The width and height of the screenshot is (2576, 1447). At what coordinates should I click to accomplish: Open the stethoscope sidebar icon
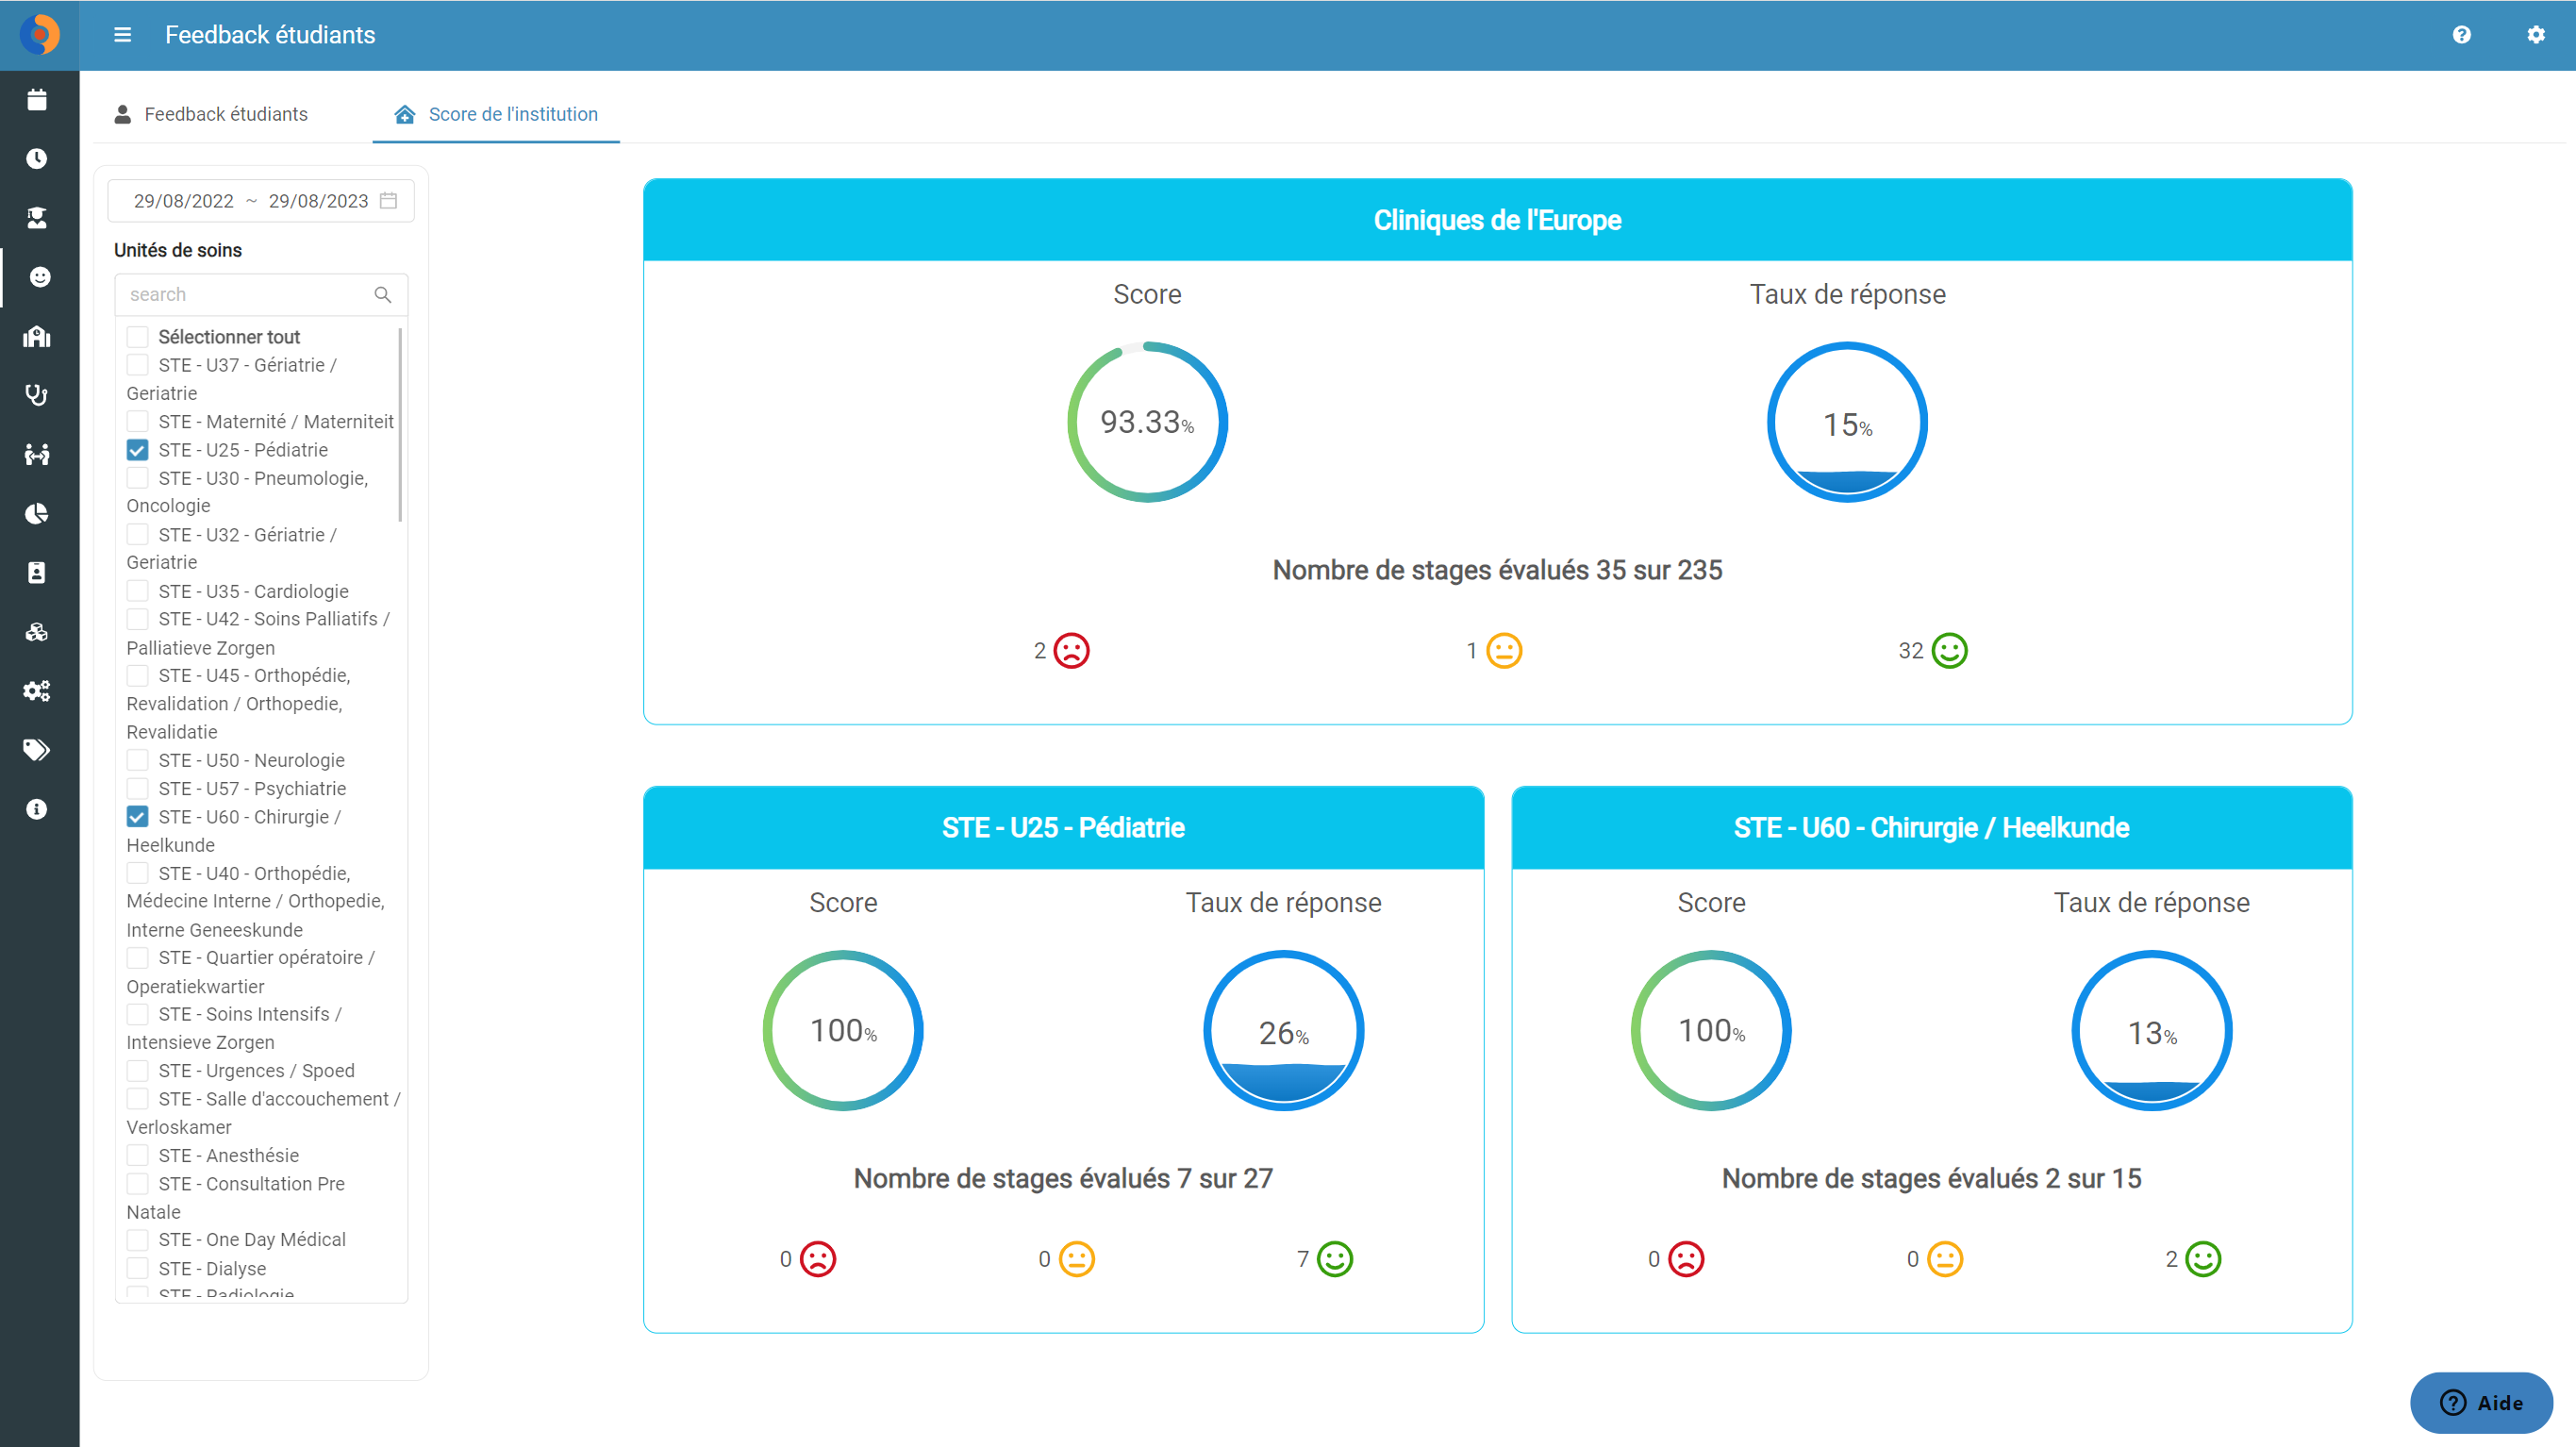coord(37,395)
